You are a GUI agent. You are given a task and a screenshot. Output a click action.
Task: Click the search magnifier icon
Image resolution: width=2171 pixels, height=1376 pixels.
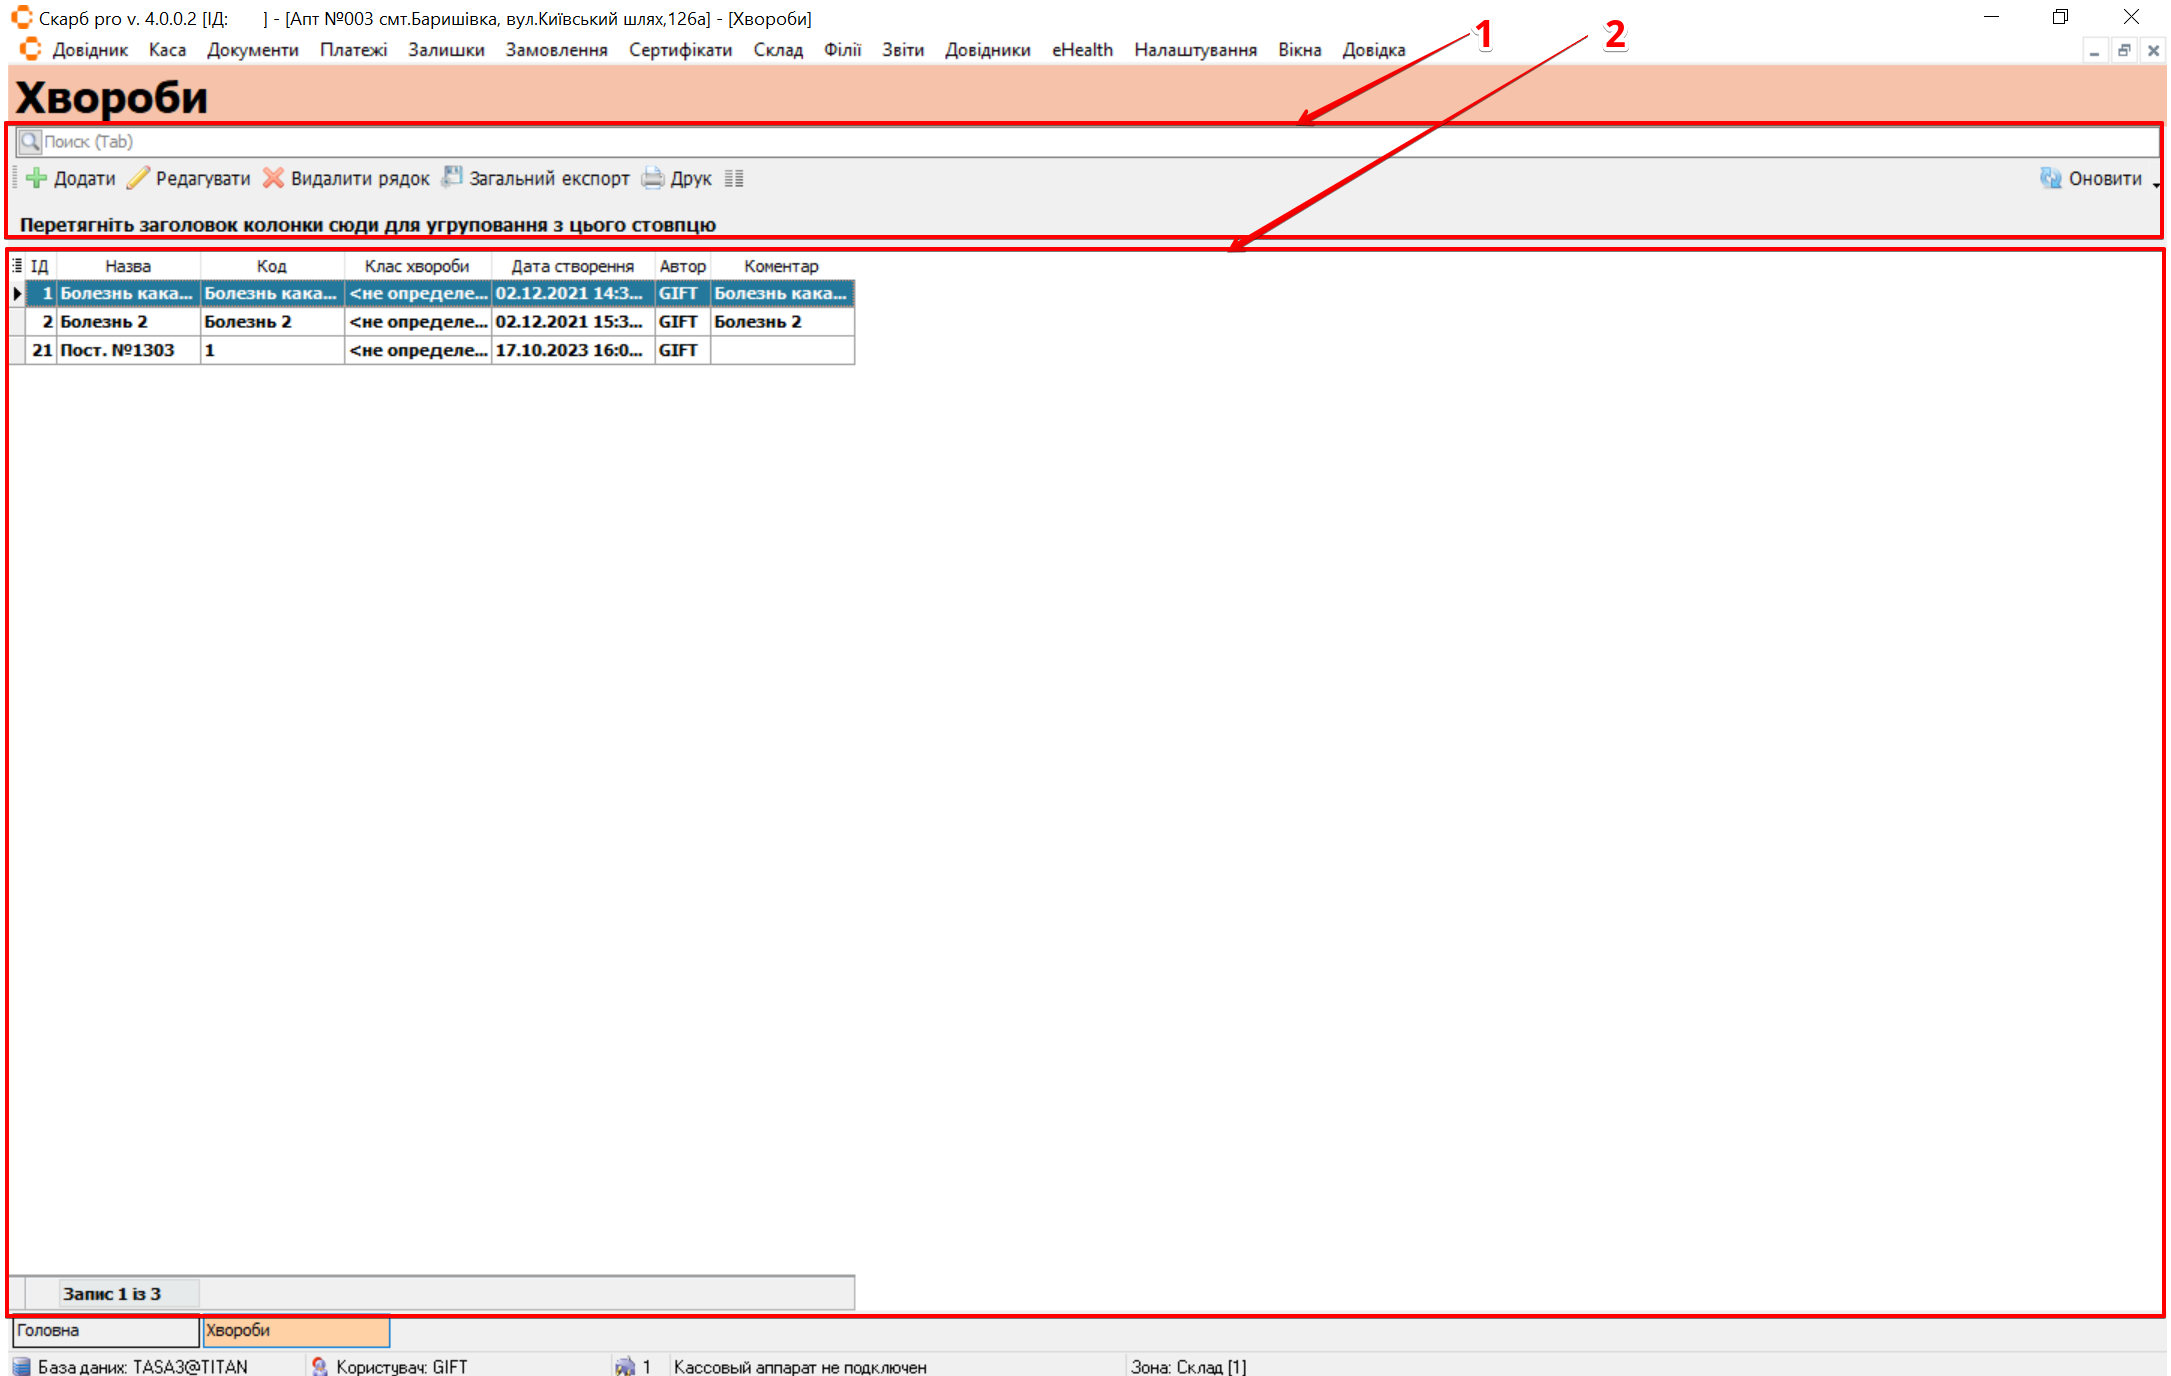tap(30, 142)
